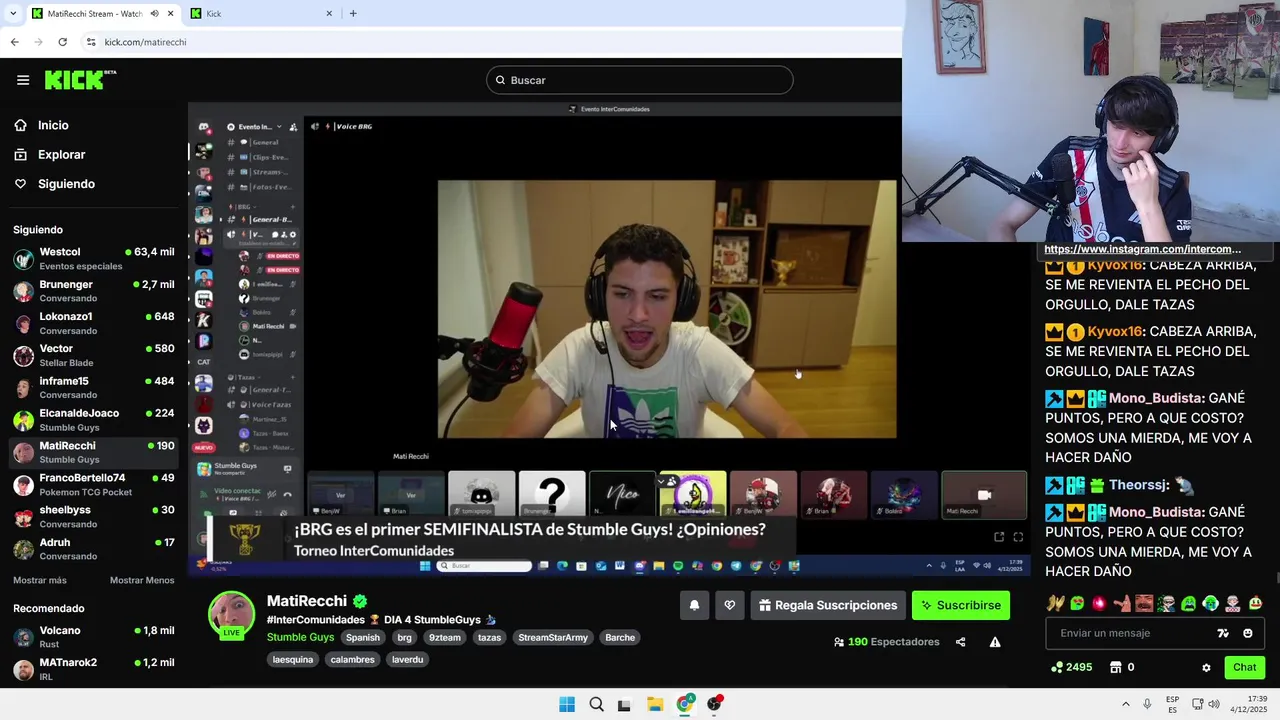Viewport: 1280px width, 720px height.
Task: Open the tab search dropdown arrow
Action: point(12,13)
